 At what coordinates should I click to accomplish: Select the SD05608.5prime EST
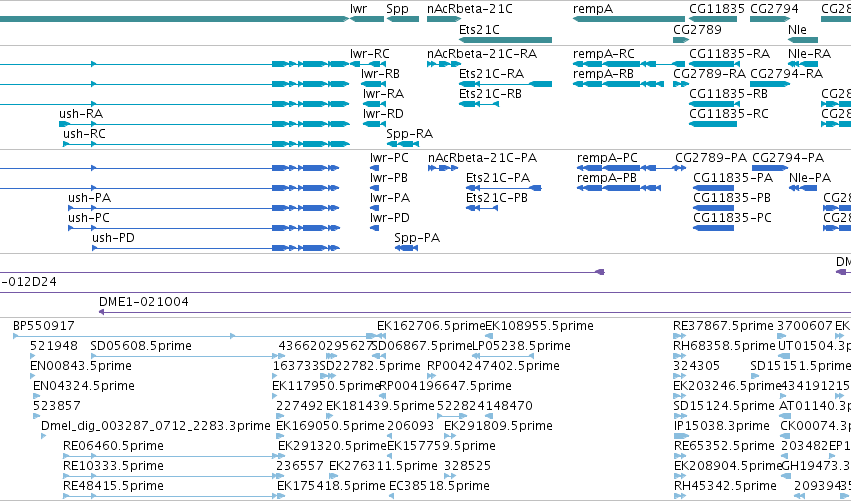(188, 356)
